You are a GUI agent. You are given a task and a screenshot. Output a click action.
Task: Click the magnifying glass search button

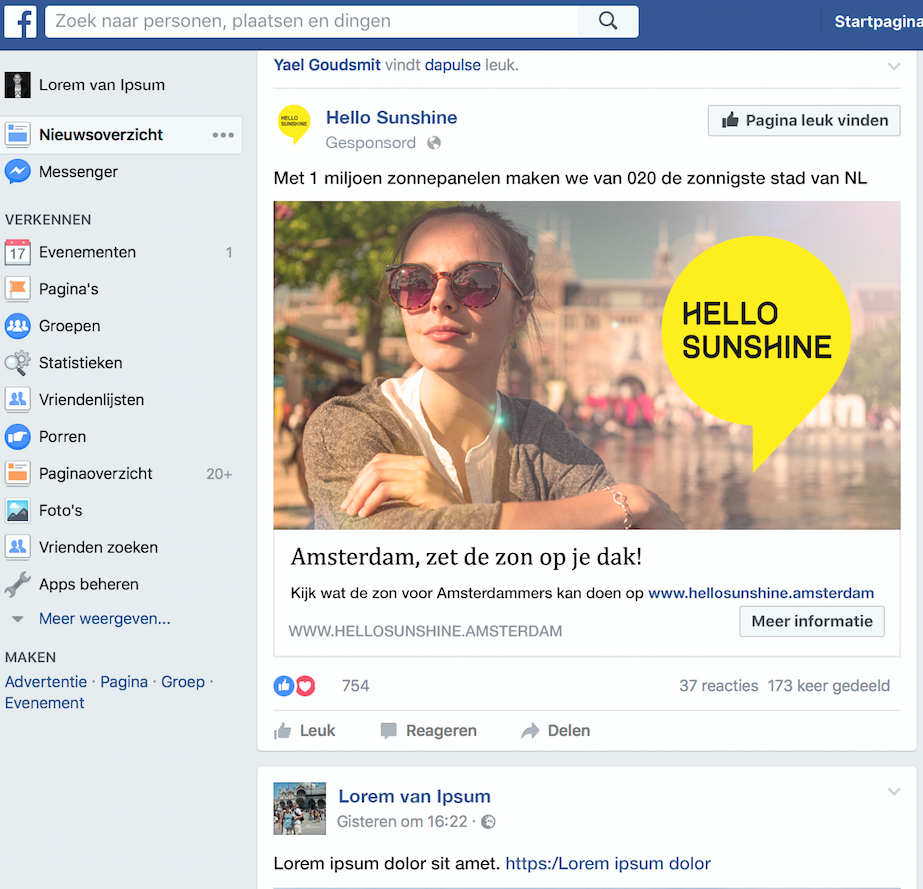(x=608, y=21)
